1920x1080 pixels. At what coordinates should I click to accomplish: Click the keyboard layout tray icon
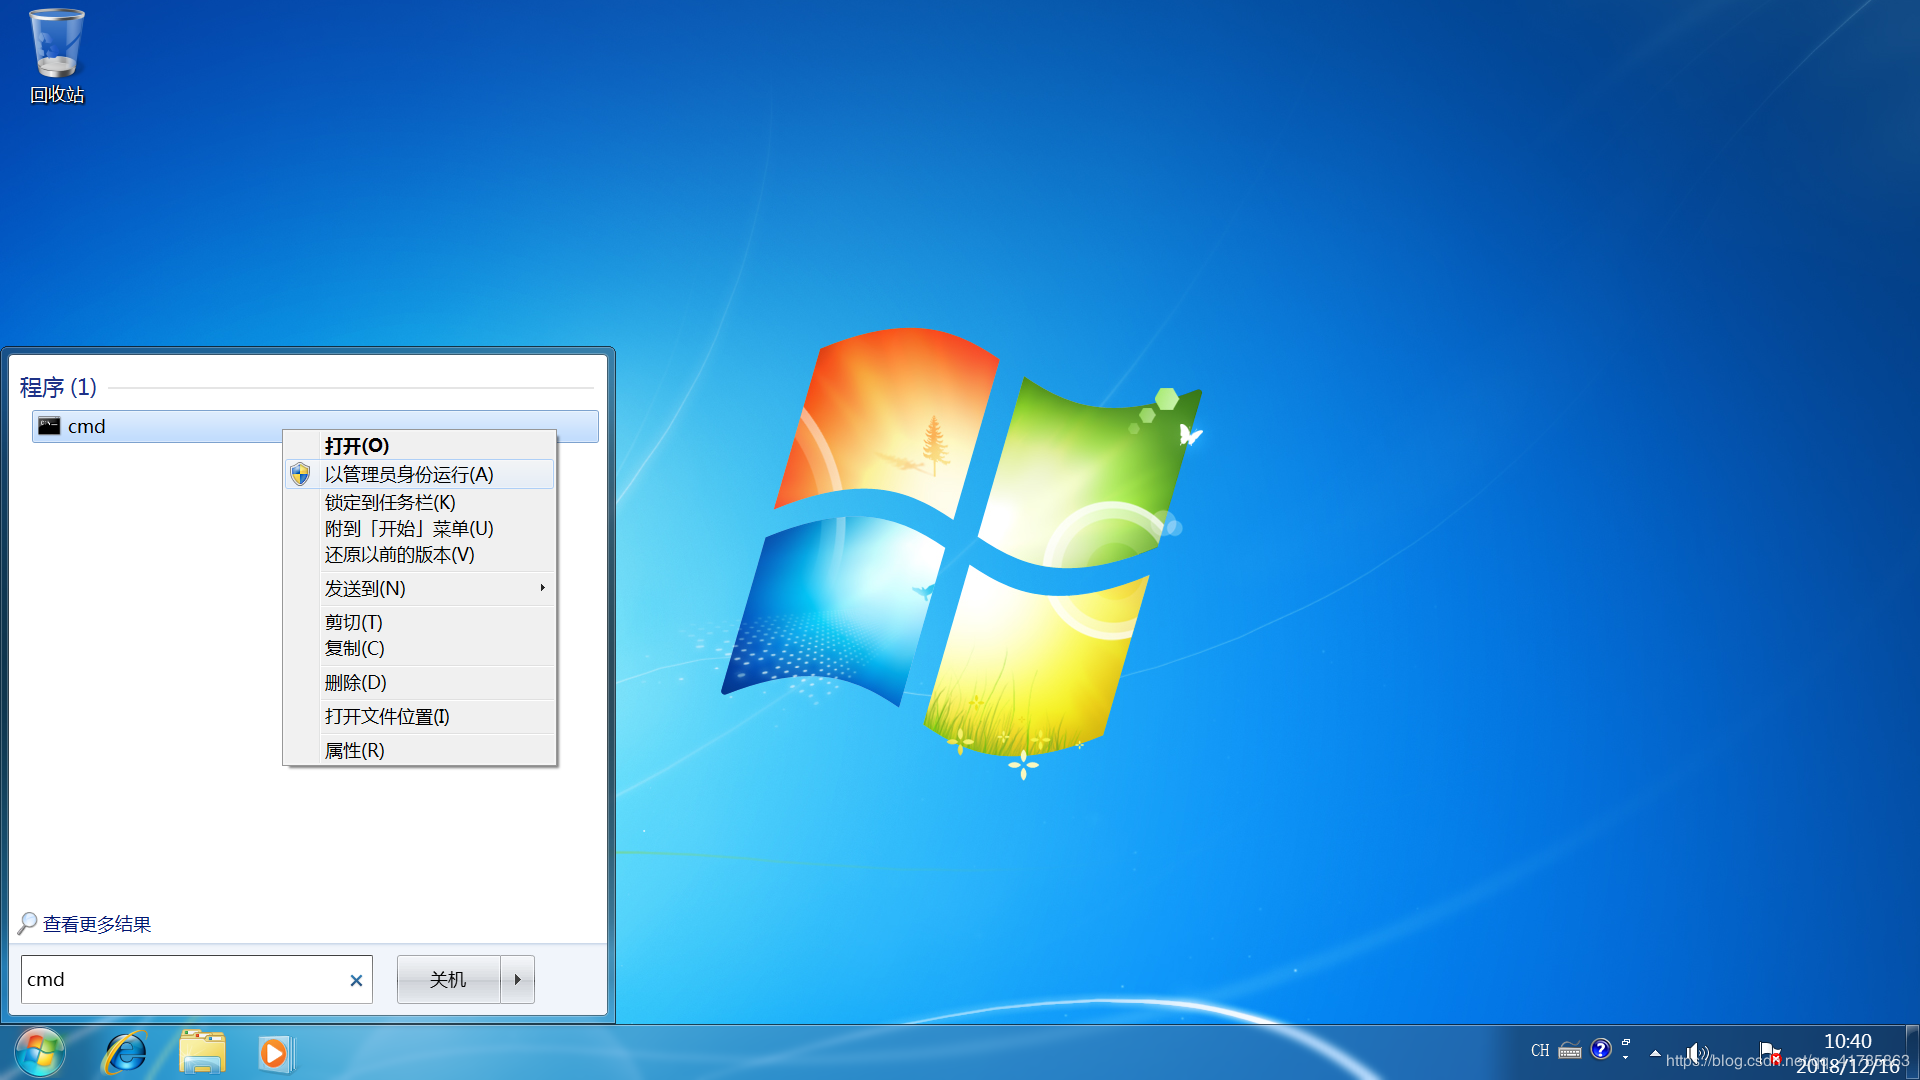pos(1570,1051)
